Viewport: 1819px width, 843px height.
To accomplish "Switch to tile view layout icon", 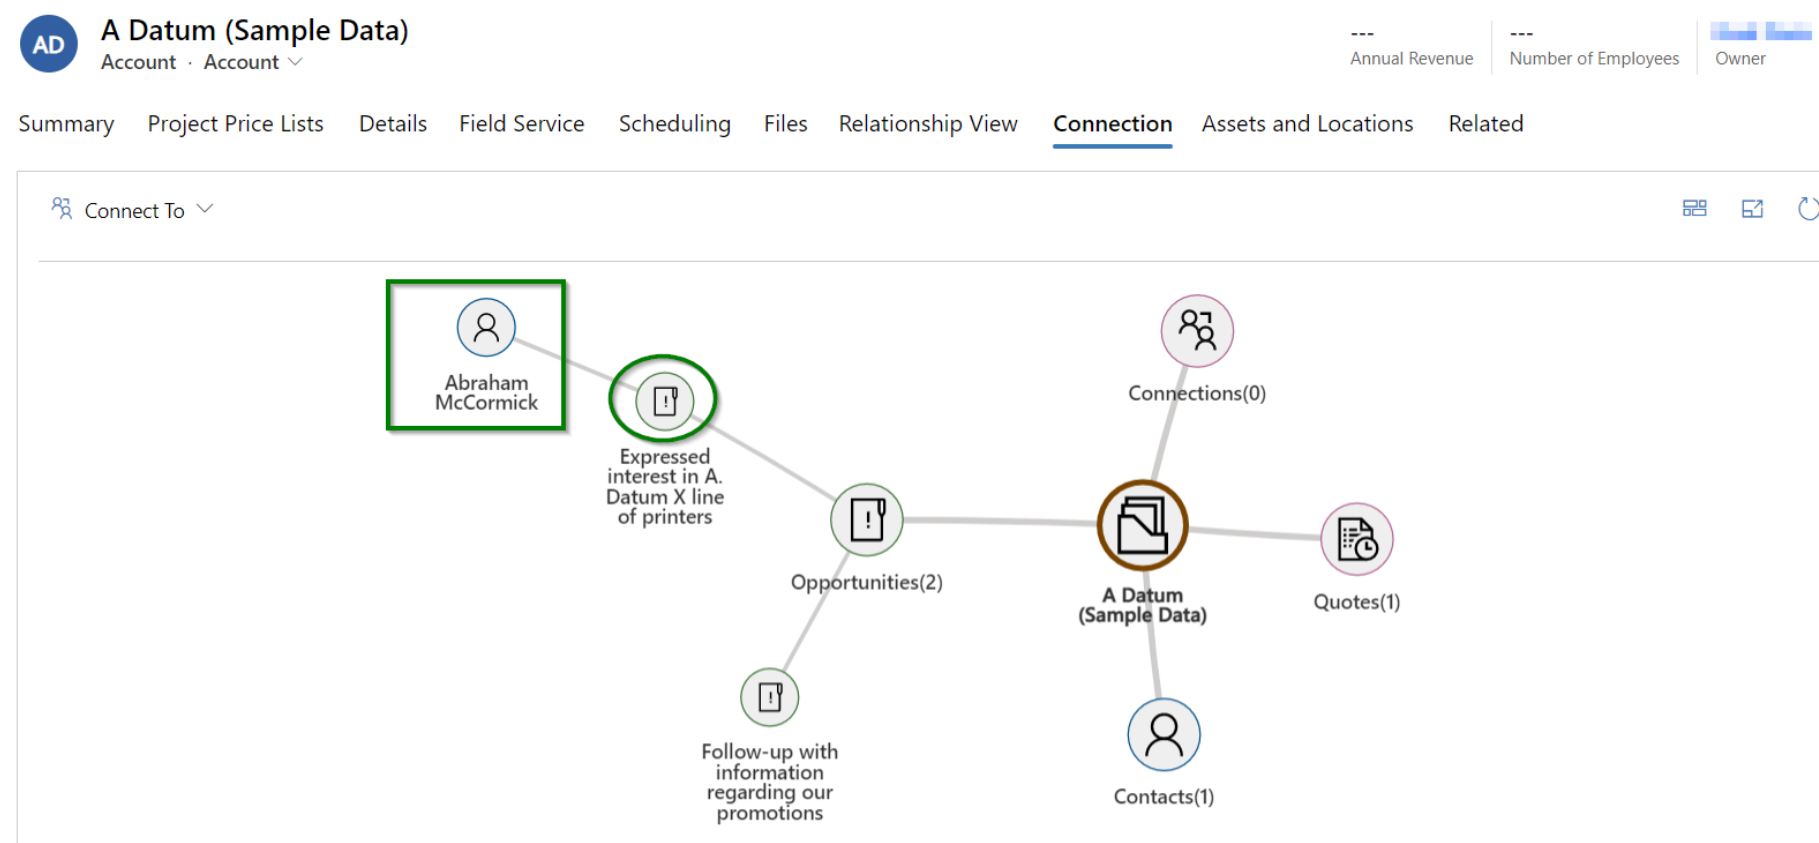I will tap(1694, 208).
